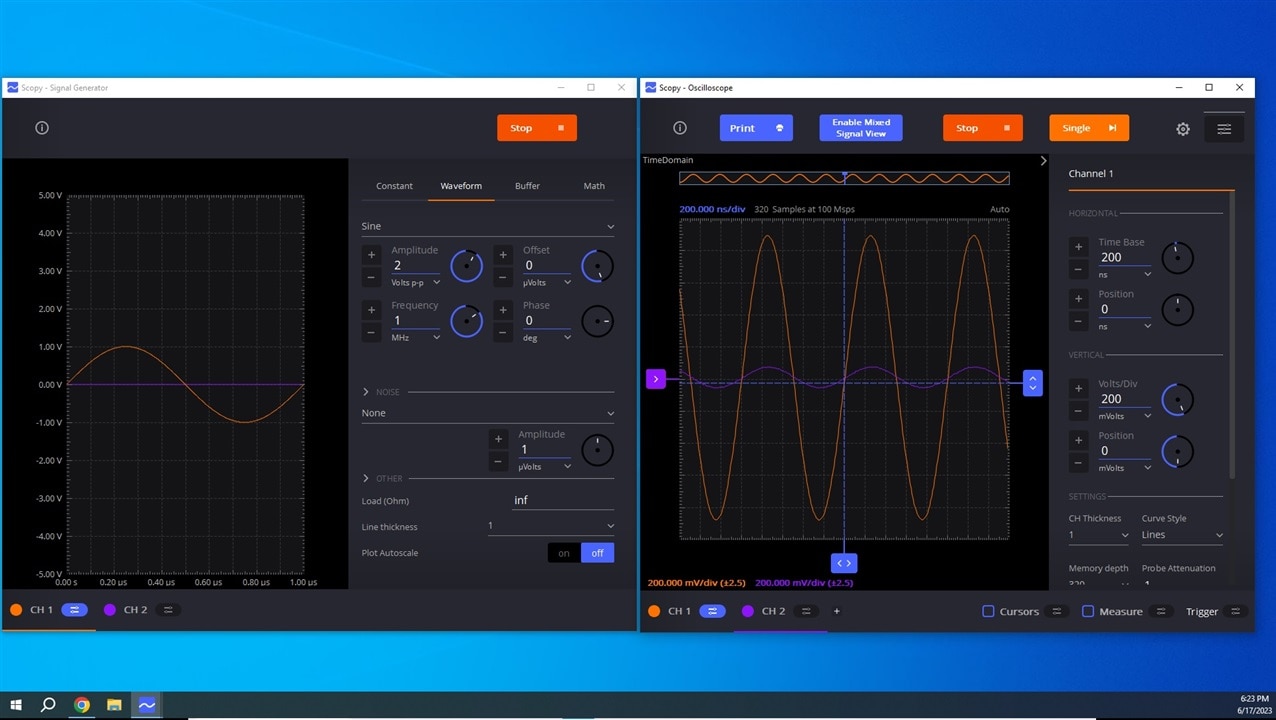
Task: Click Single capture button
Action: pos(1089,128)
